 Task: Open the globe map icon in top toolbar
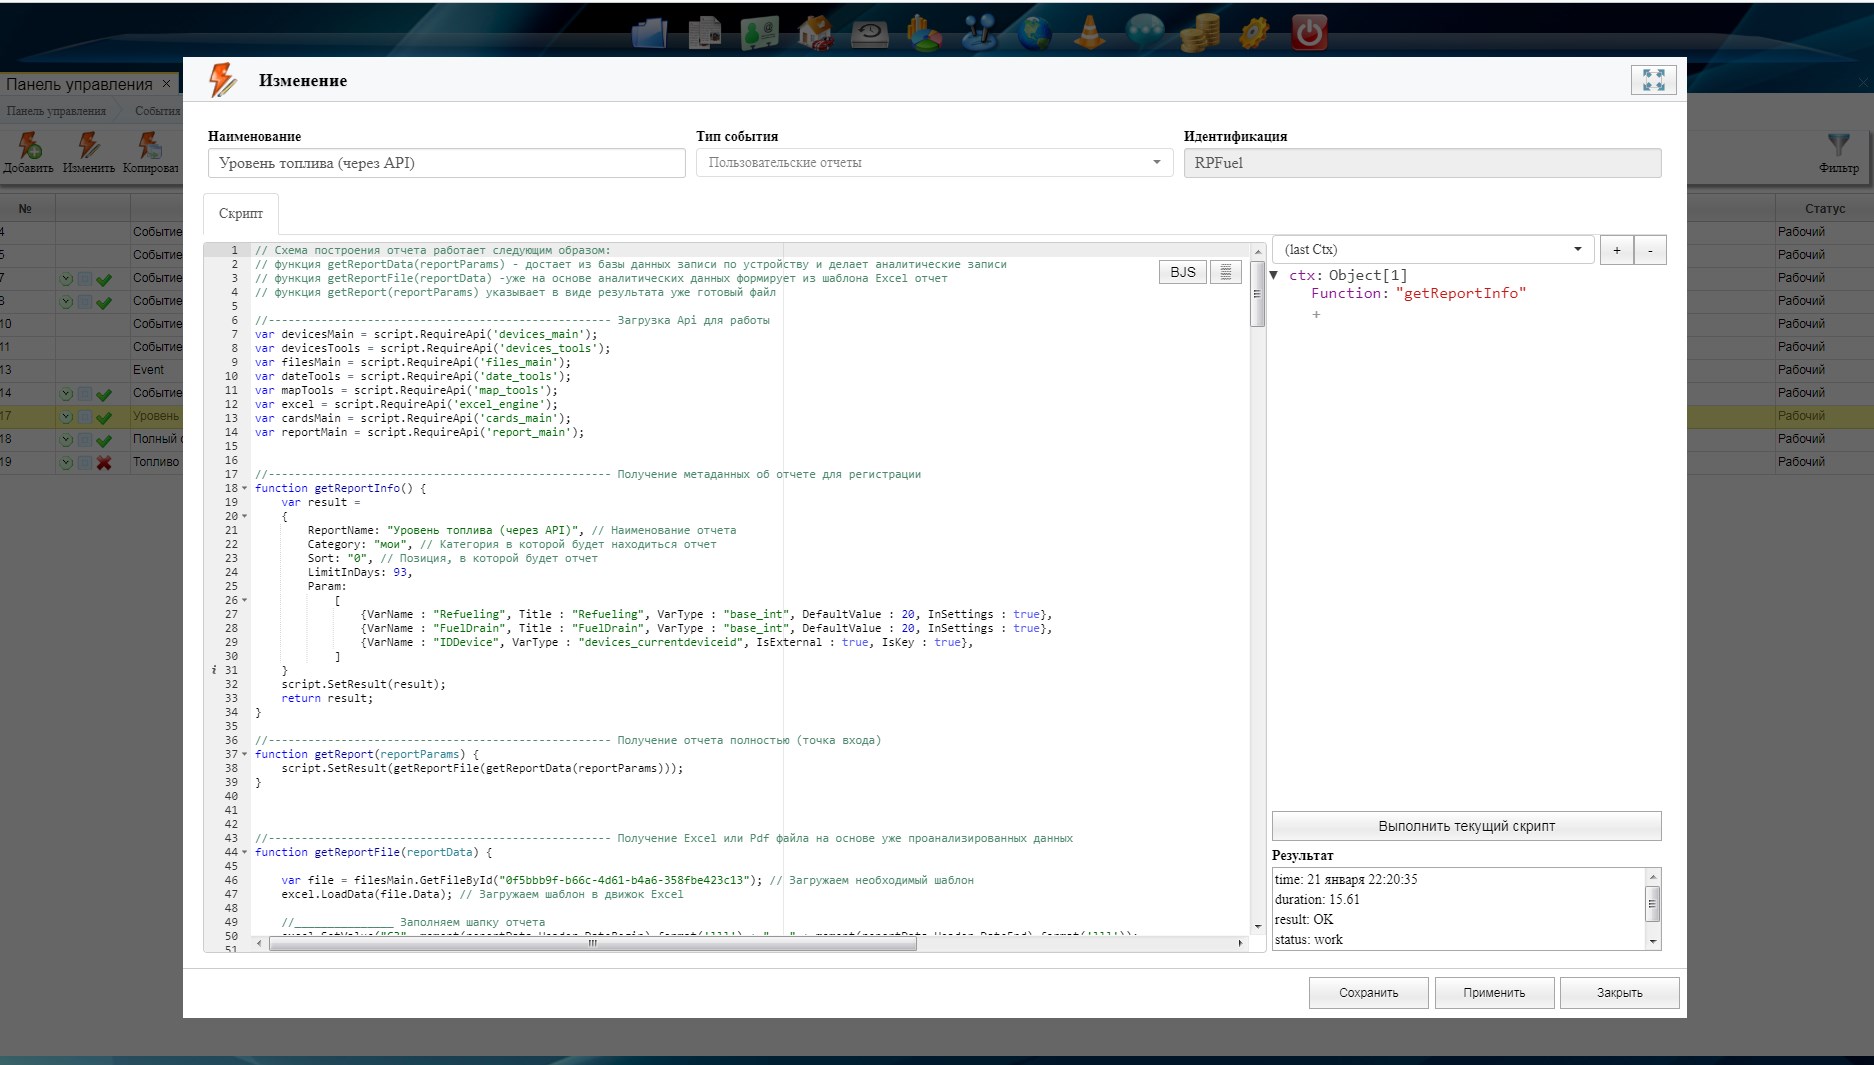(1035, 33)
